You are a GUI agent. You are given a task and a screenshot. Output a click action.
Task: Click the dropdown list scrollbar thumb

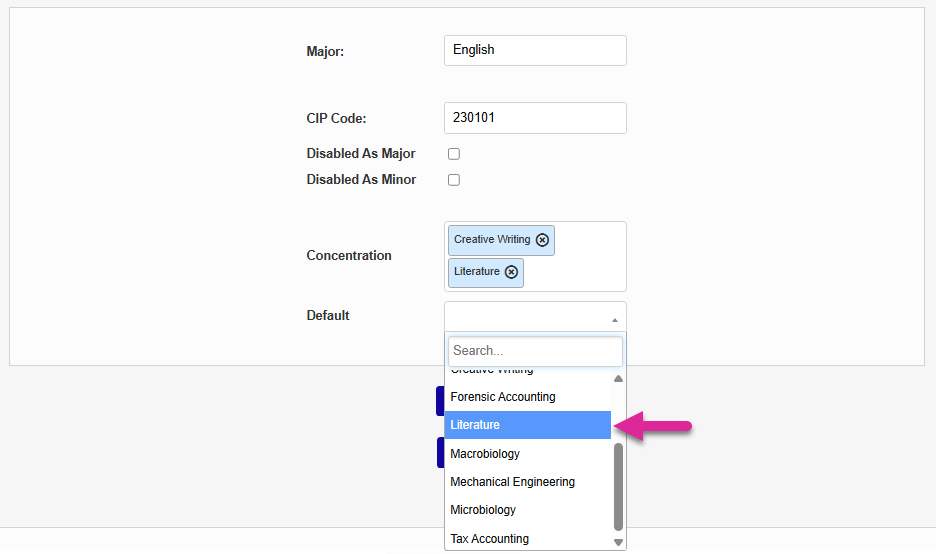tap(618, 485)
